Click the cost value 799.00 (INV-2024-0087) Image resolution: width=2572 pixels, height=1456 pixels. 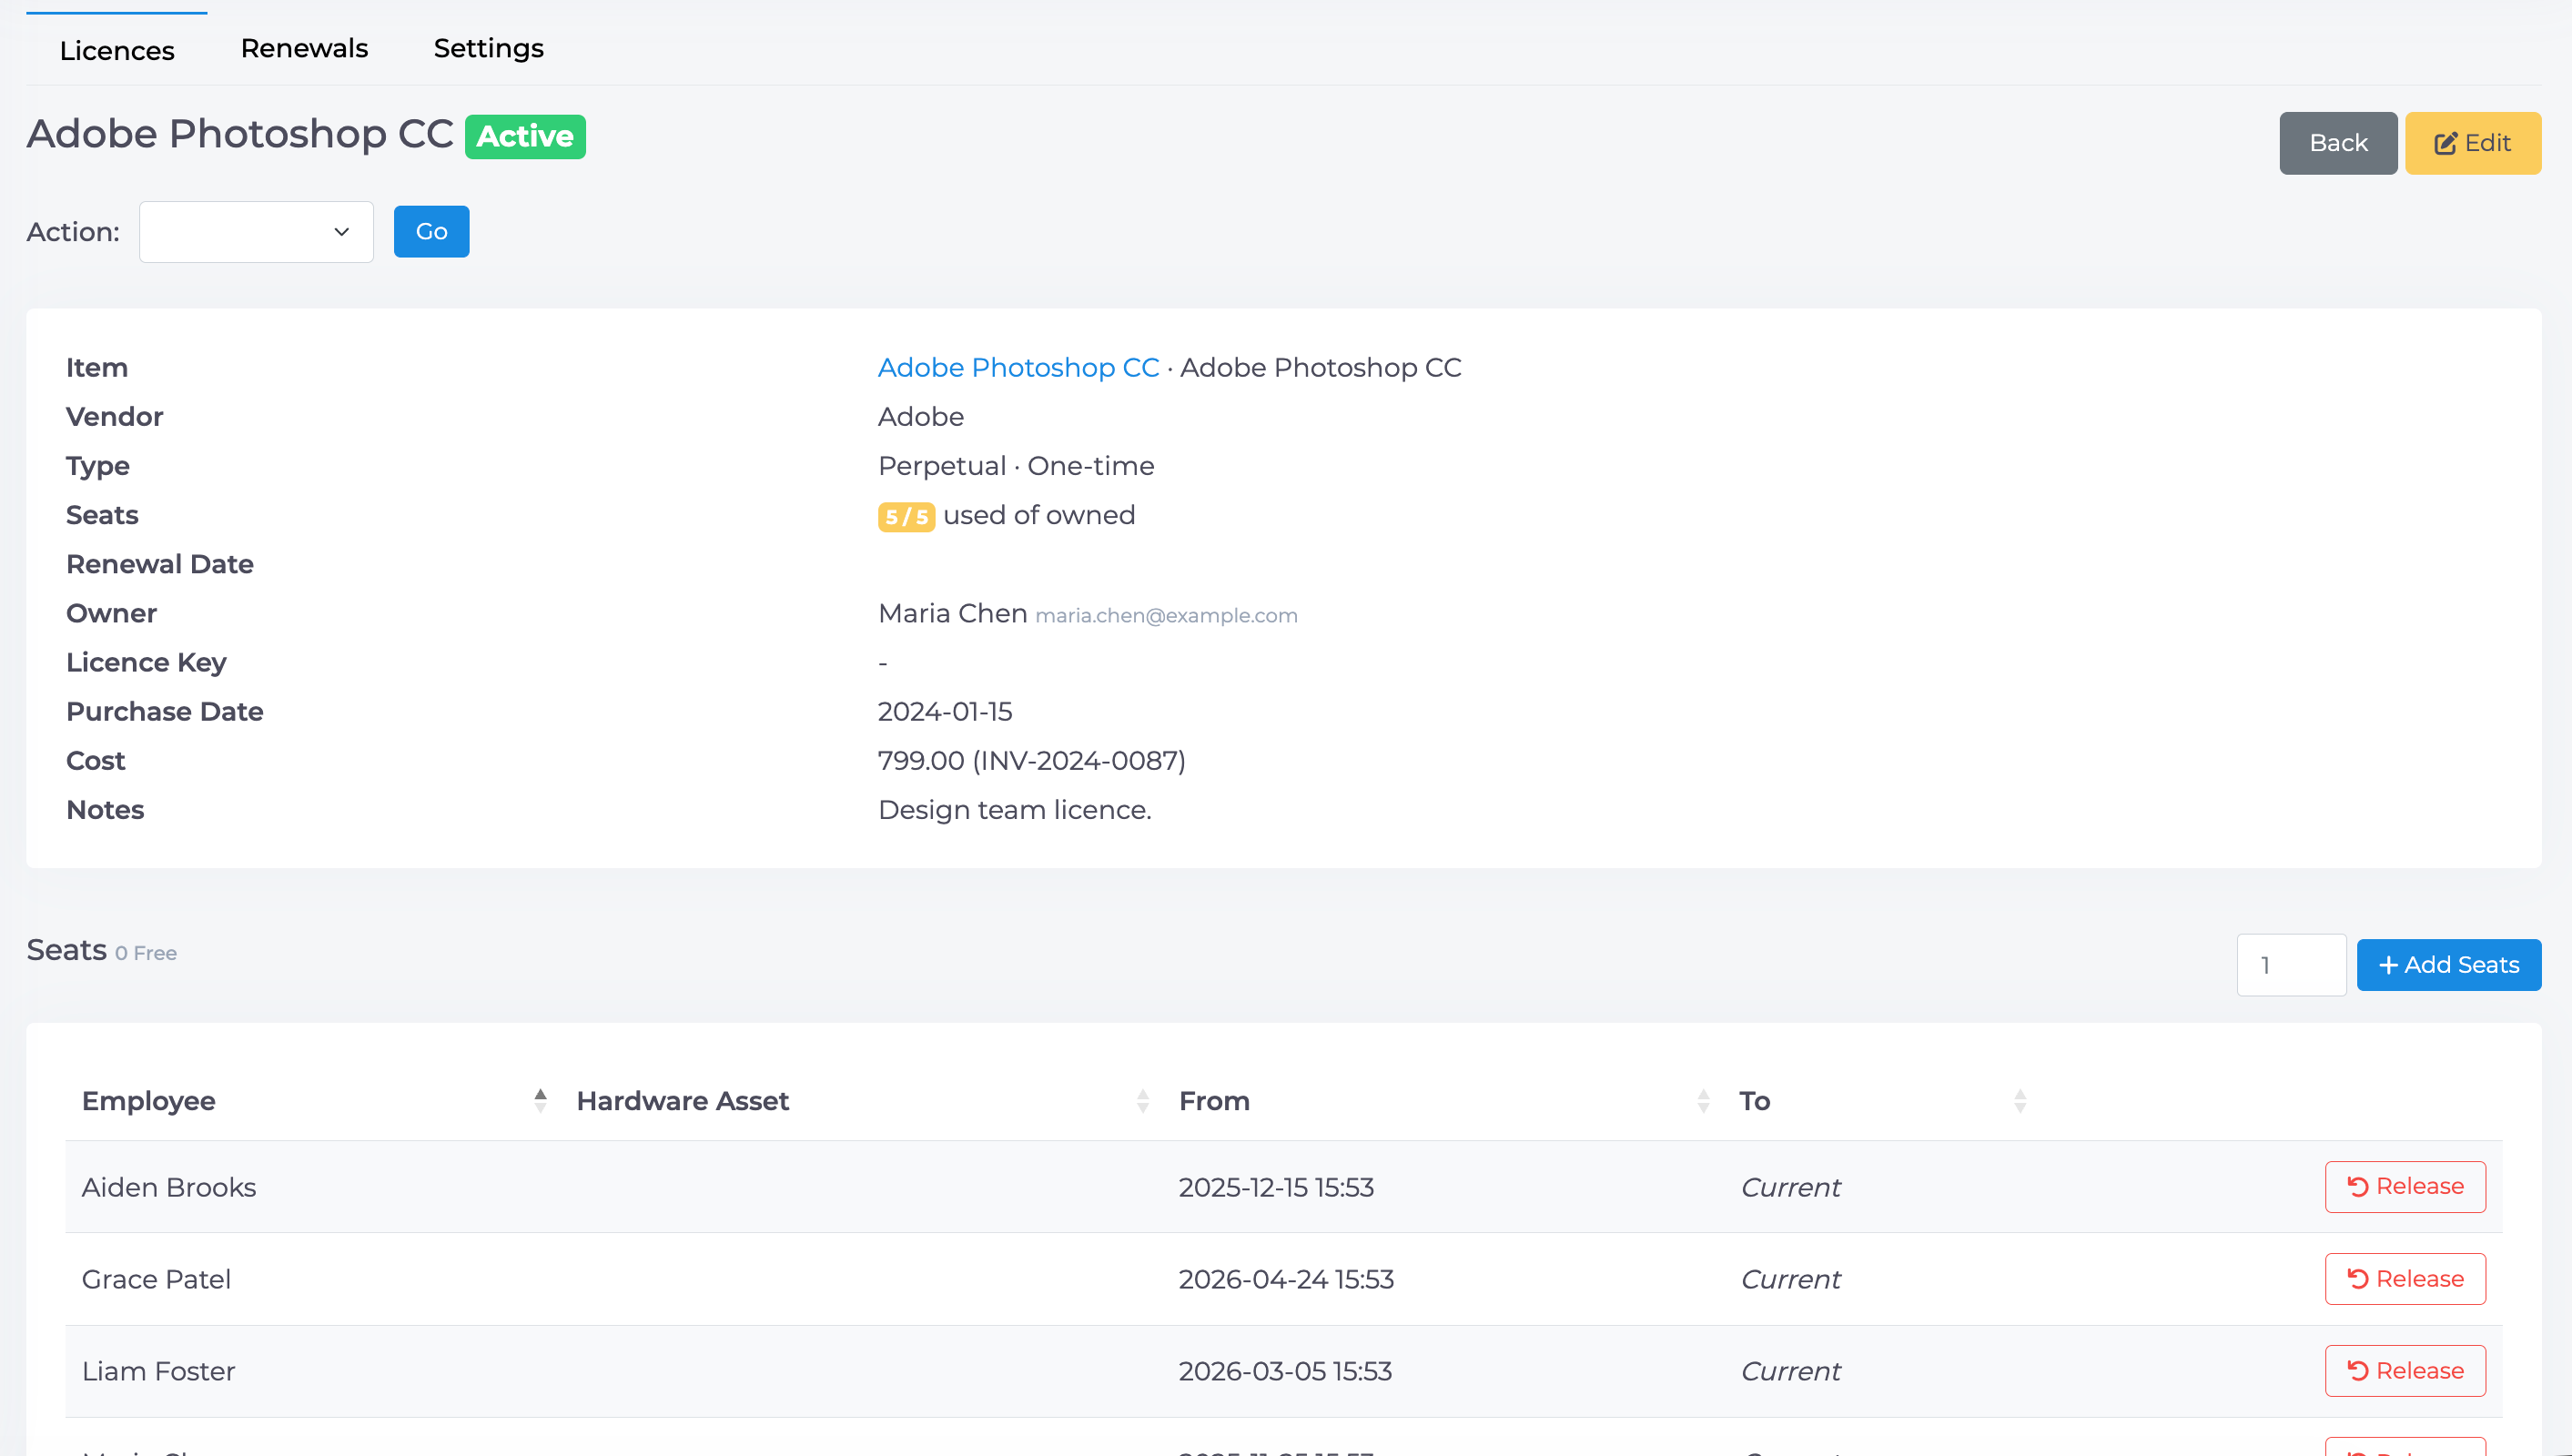(x=1031, y=761)
